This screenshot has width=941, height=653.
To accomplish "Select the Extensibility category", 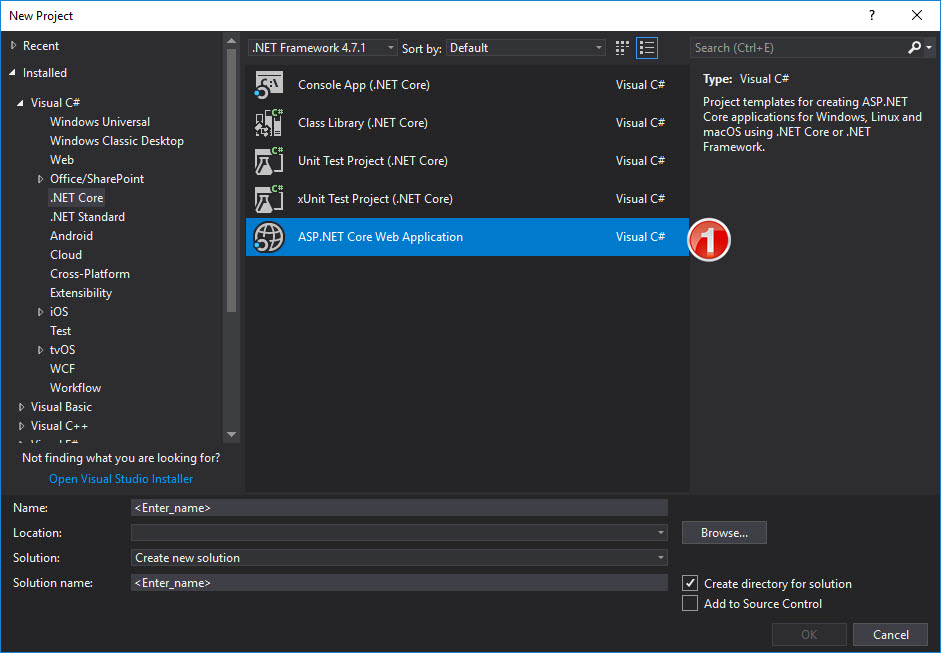I will 81,293.
